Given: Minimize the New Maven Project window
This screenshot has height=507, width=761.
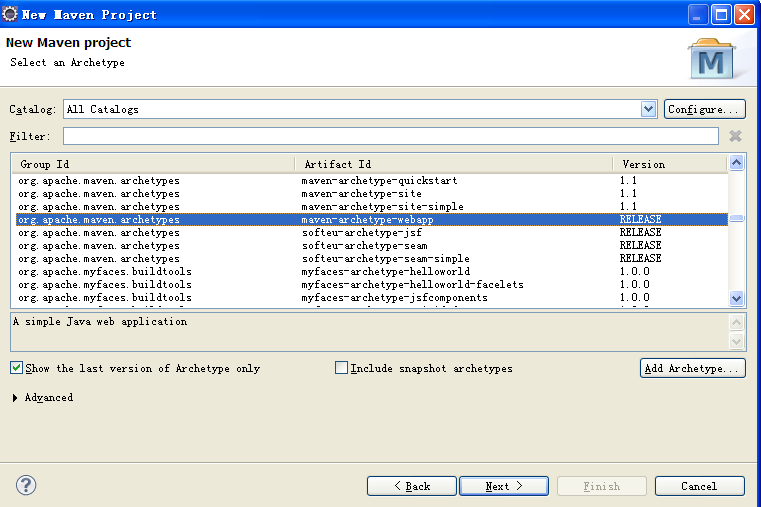Looking at the screenshot, I should click(698, 15).
